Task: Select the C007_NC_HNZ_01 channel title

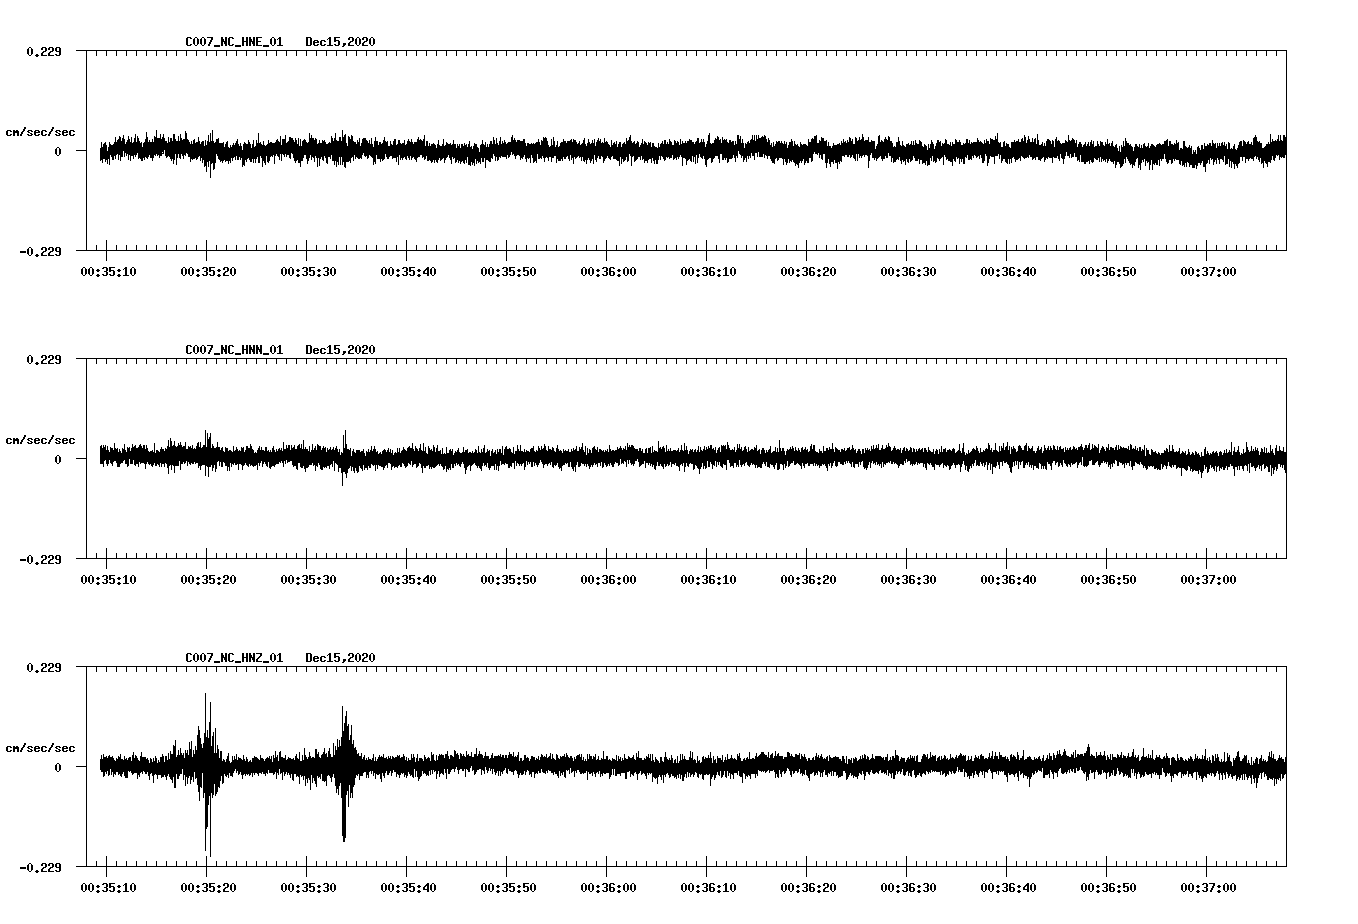Action: click(232, 658)
